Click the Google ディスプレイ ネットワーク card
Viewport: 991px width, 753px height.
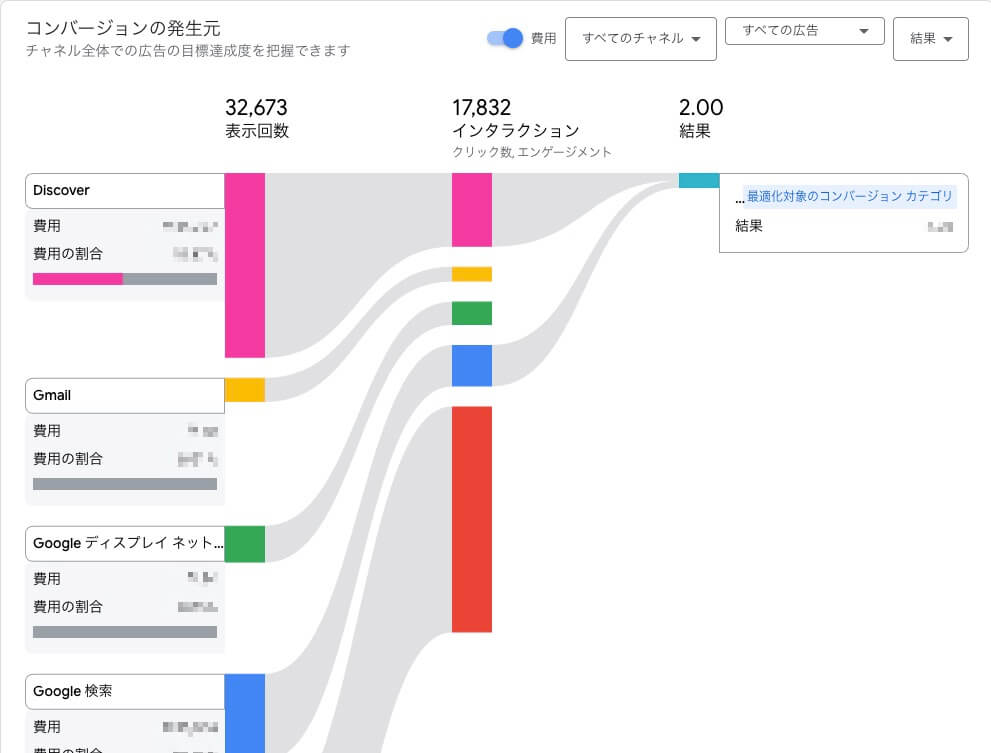(124, 543)
